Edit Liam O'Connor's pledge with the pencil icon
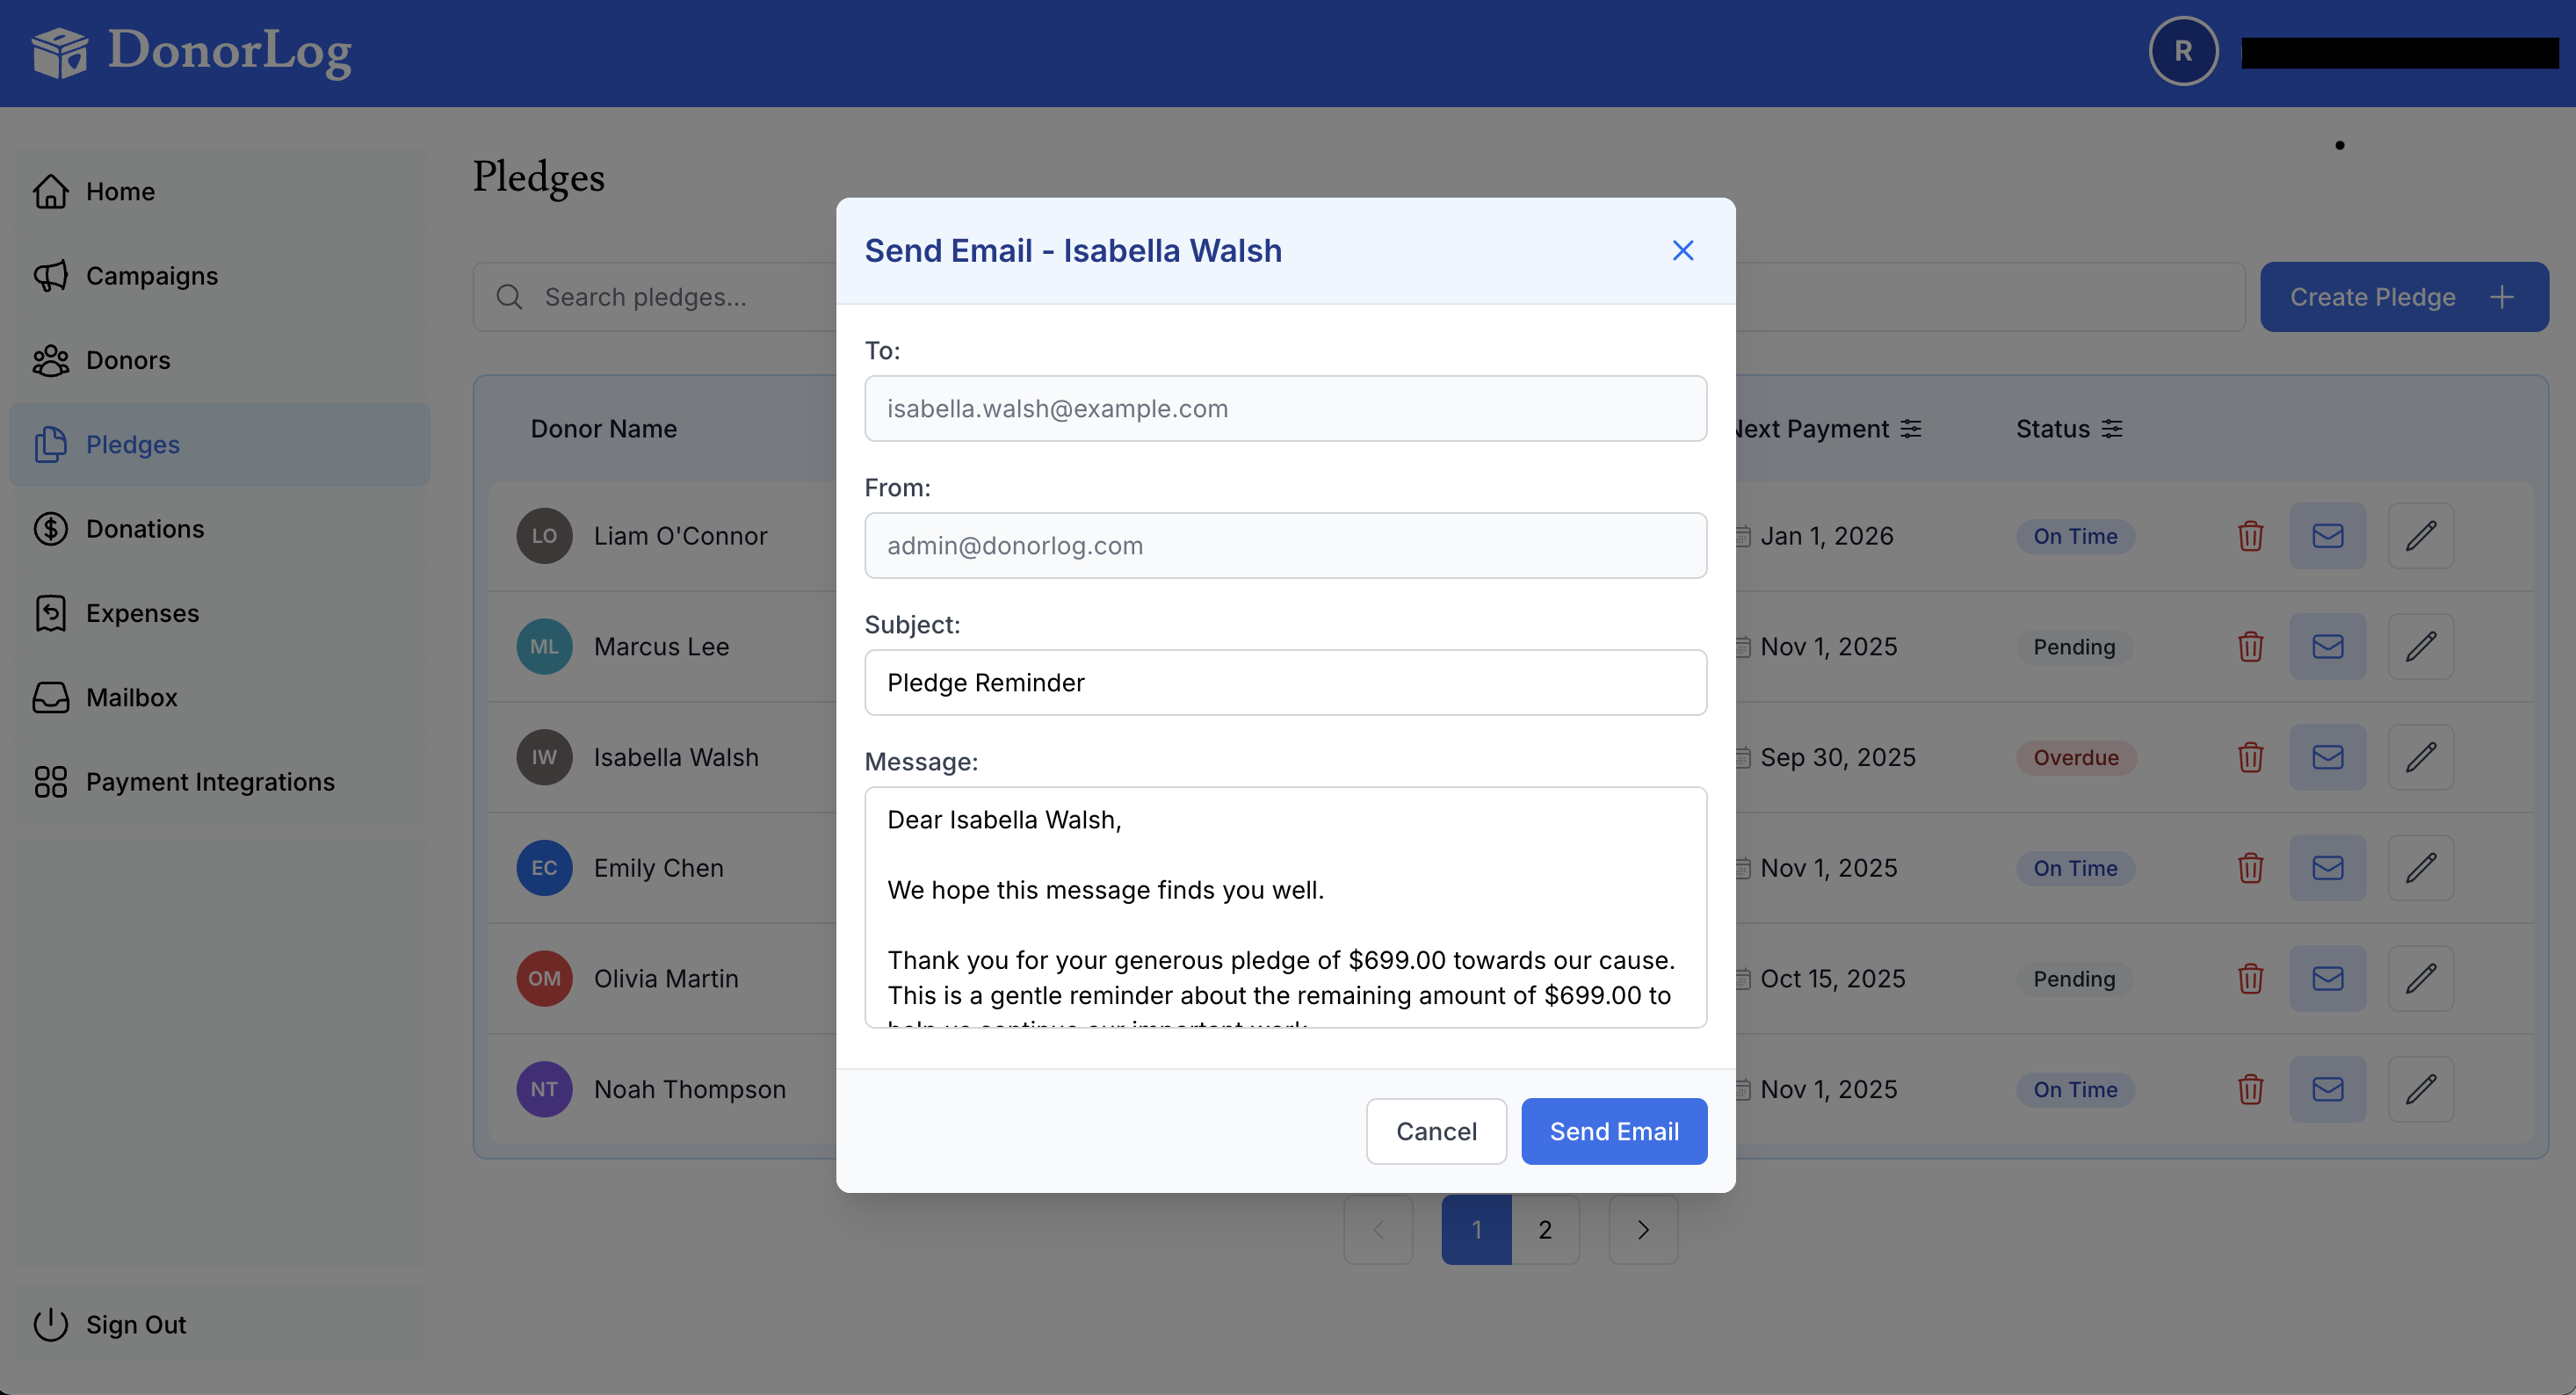 click(x=2421, y=536)
